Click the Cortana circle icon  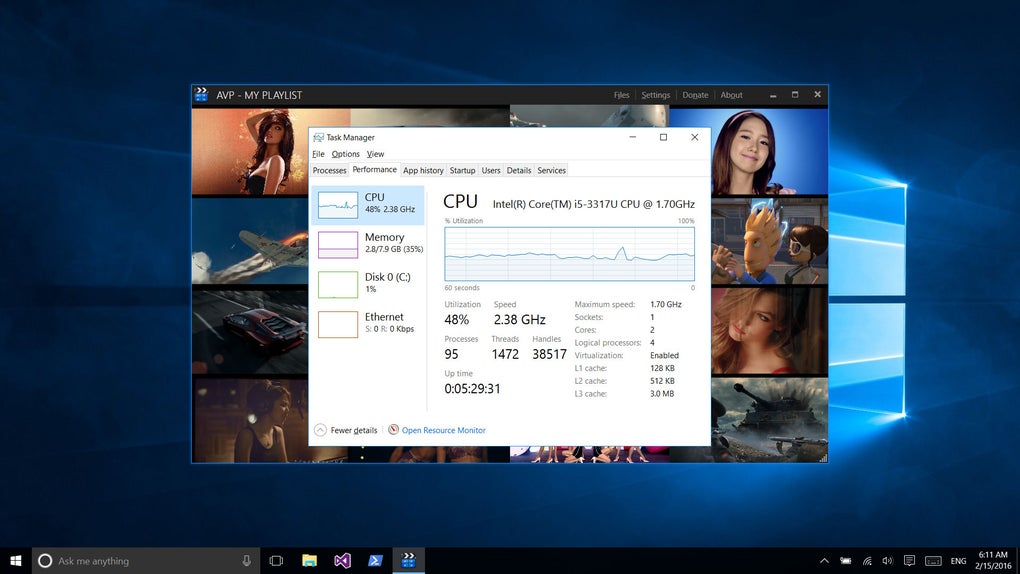(x=45, y=560)
